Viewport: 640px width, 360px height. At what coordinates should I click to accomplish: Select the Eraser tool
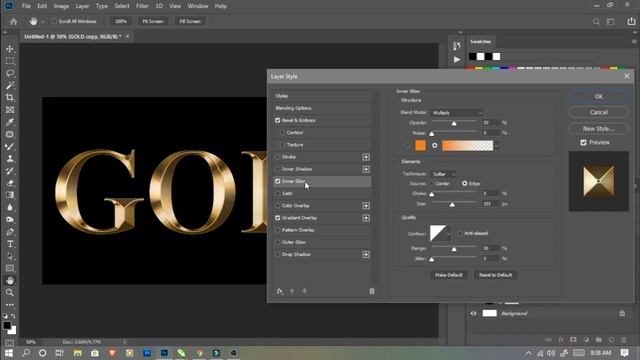(10, 183)
